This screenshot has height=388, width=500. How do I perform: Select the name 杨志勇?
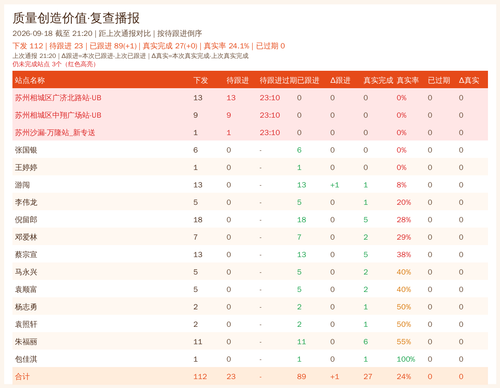click(x=26, y=307)
